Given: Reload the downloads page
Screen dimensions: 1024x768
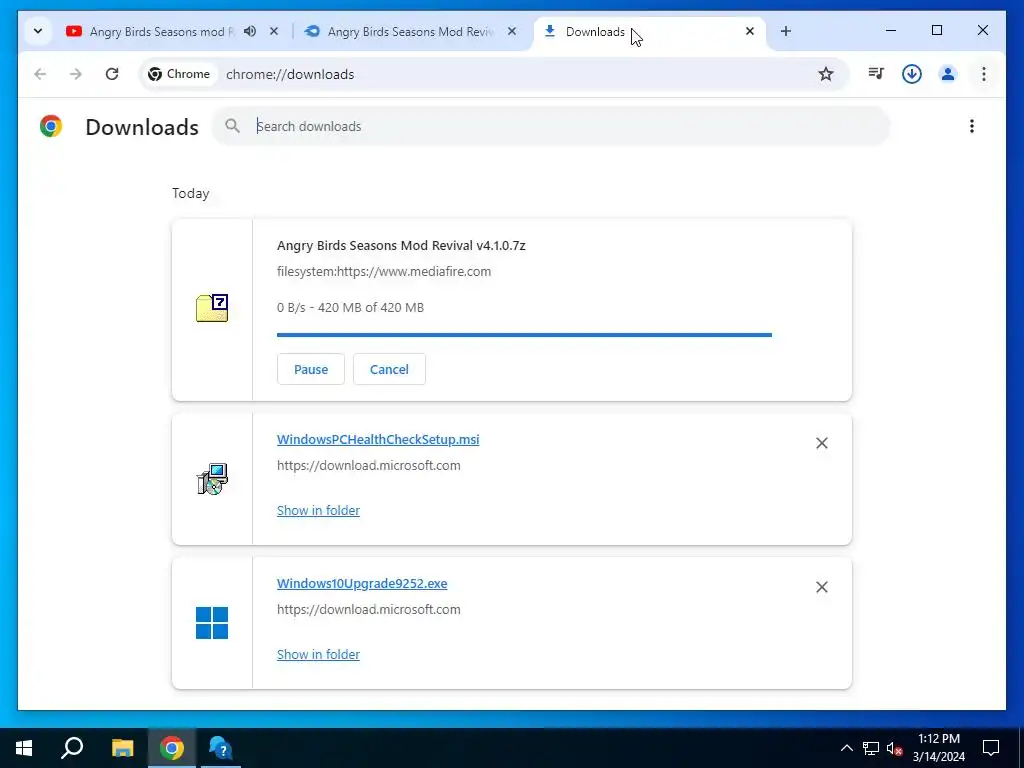Looking at the screenshot, I should click(112, 74).
